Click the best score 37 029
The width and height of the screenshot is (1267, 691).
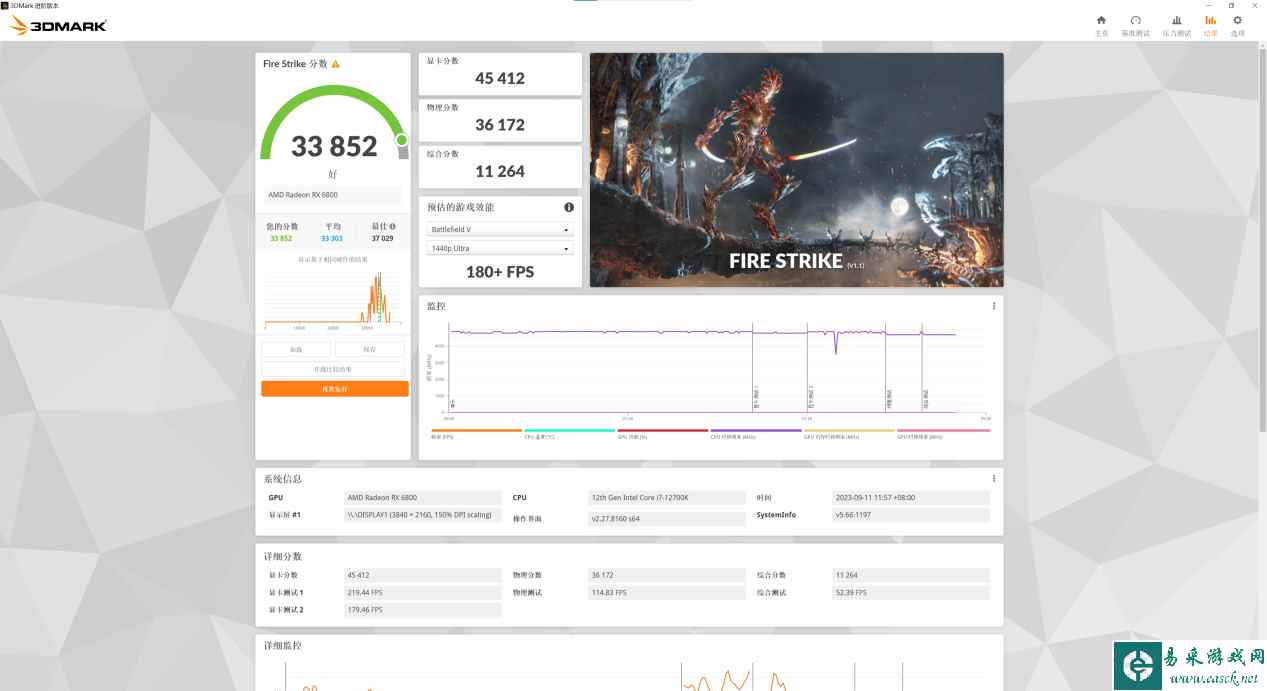pyautogui.click(x=382, y=239)
